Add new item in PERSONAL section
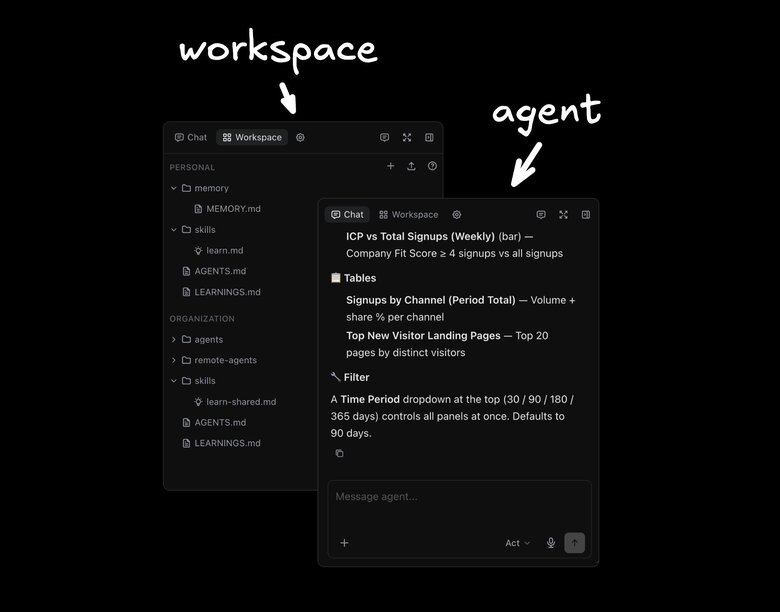The height and width of the screenshot is (612, 780). point(390,166)
